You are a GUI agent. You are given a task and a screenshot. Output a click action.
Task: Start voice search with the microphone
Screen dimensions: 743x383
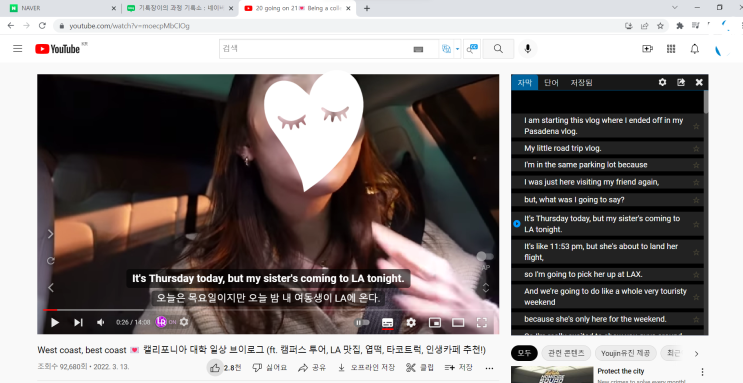527,48
